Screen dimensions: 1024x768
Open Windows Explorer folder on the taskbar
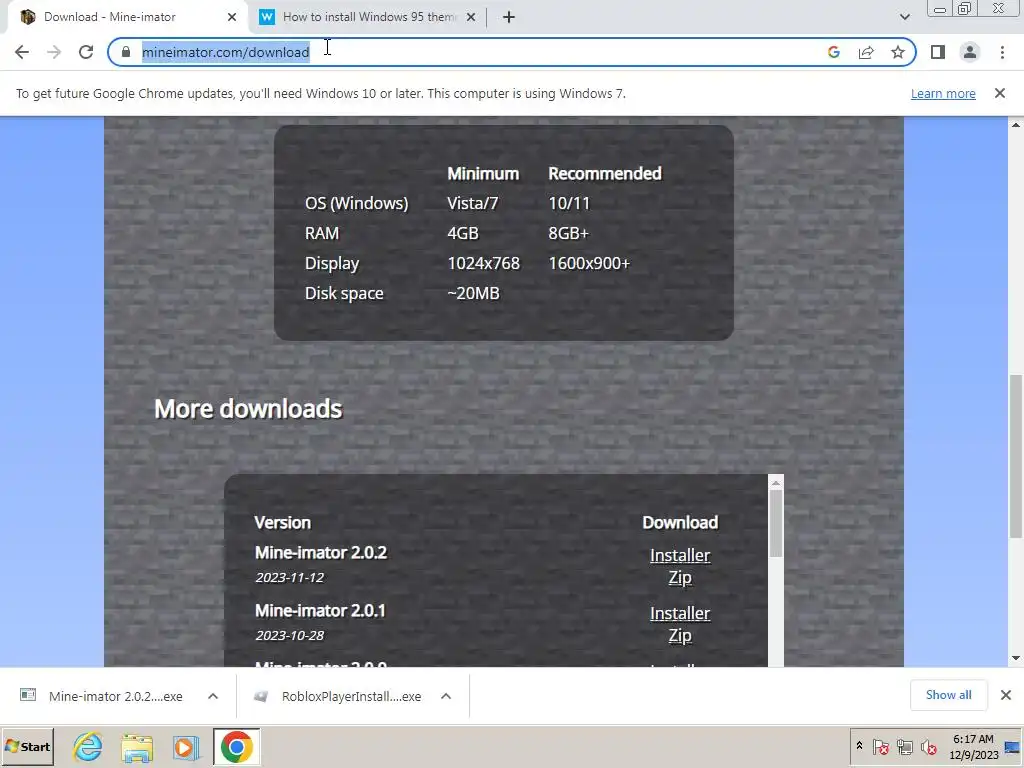pyautogui.click(x=136, y=747)
